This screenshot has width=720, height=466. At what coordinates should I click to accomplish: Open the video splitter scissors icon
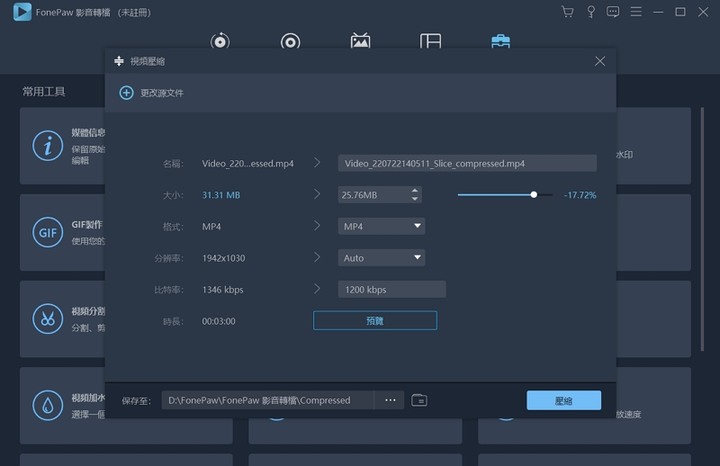coord(48,319)
